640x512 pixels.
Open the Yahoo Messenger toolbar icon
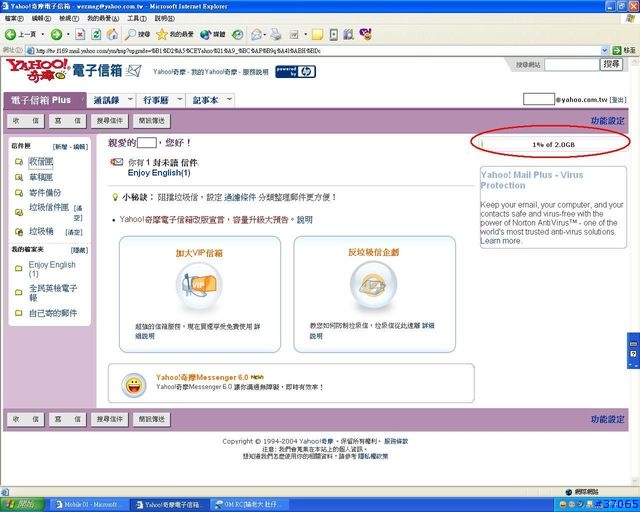pos(366,33)
